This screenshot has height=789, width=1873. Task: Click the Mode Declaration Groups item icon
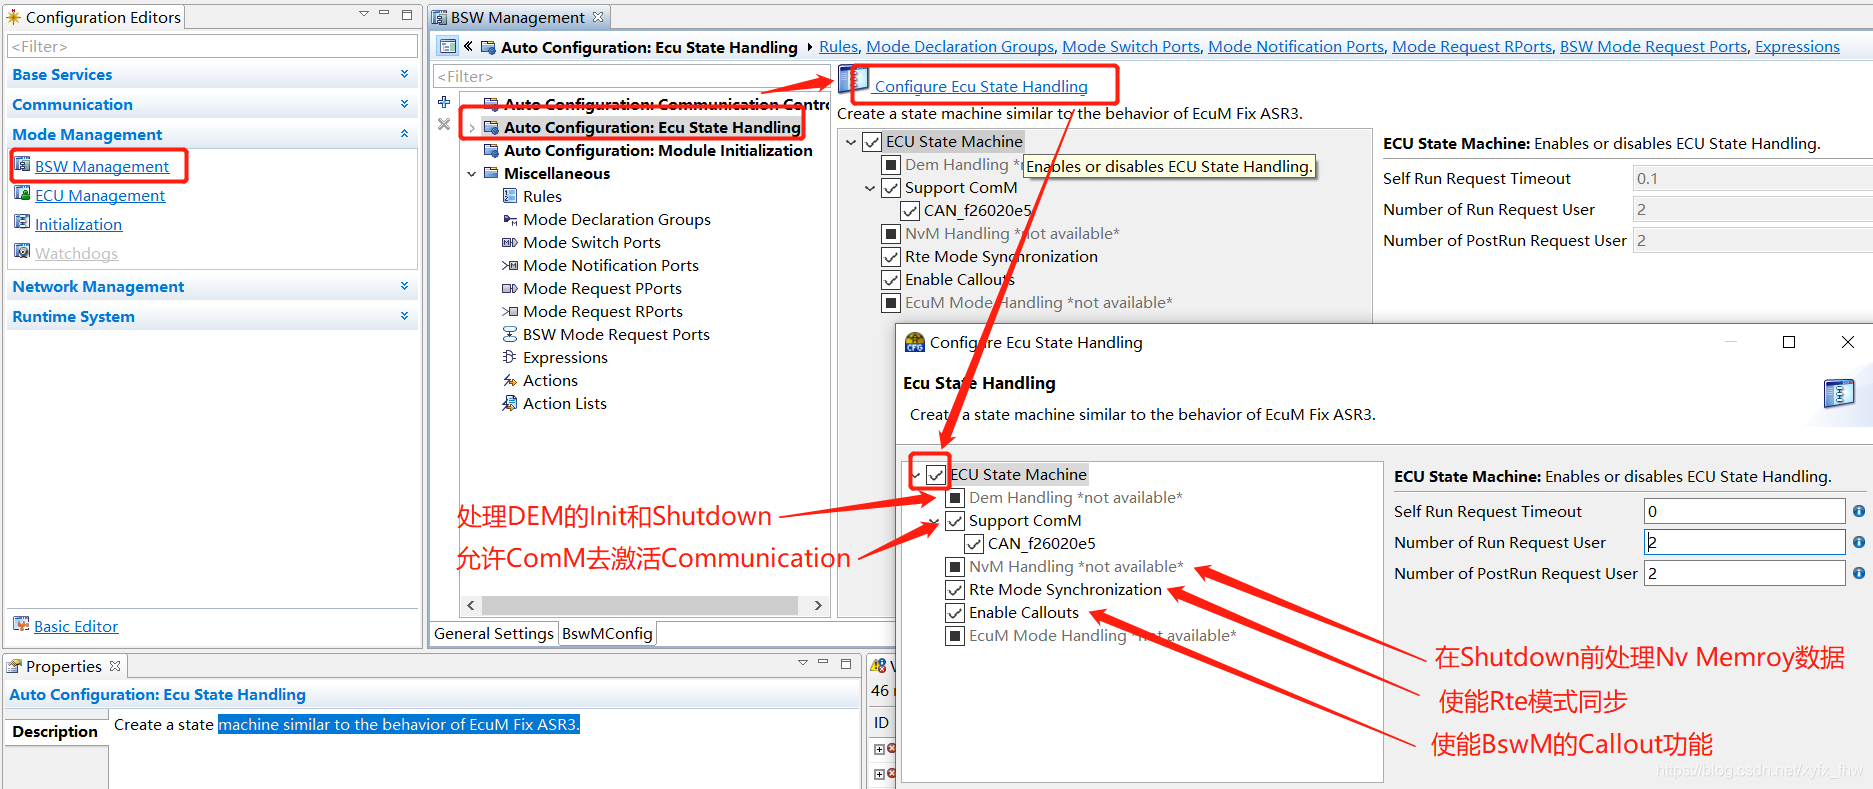coord(510,219)
